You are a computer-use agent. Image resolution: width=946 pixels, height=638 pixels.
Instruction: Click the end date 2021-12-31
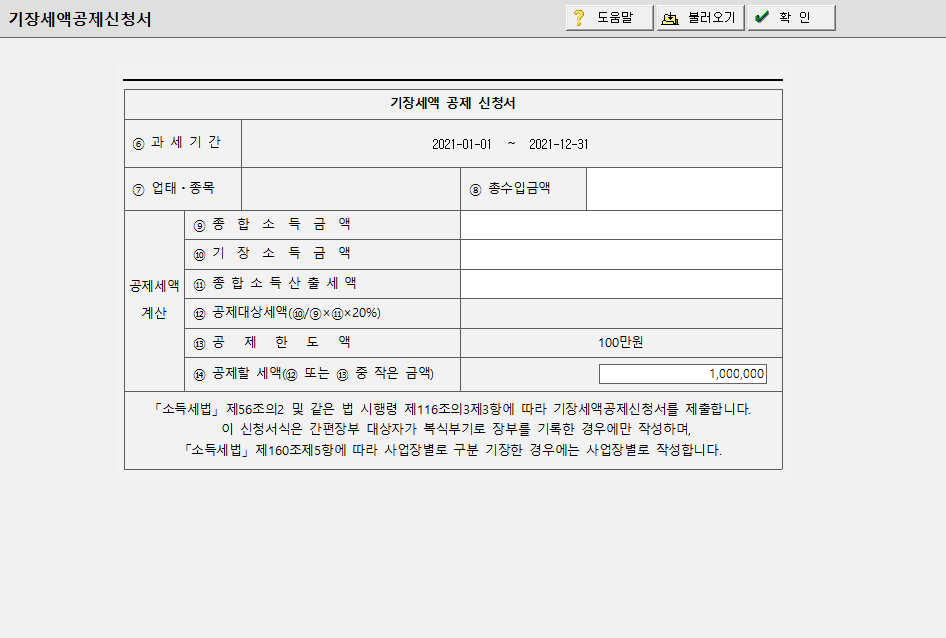[x=559, y=144]
